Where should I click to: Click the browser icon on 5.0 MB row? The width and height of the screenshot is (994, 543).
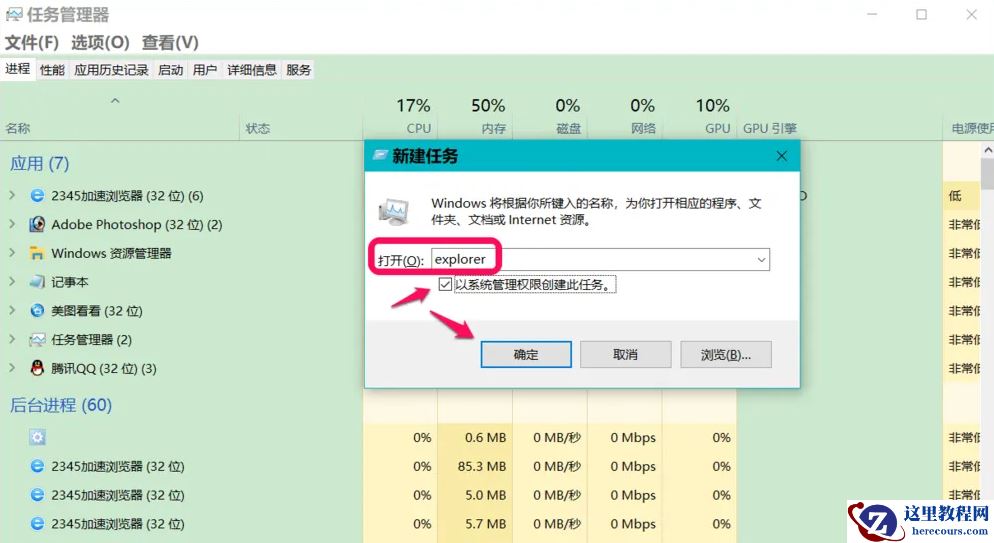pyautogui.click(x=37, y=495)
